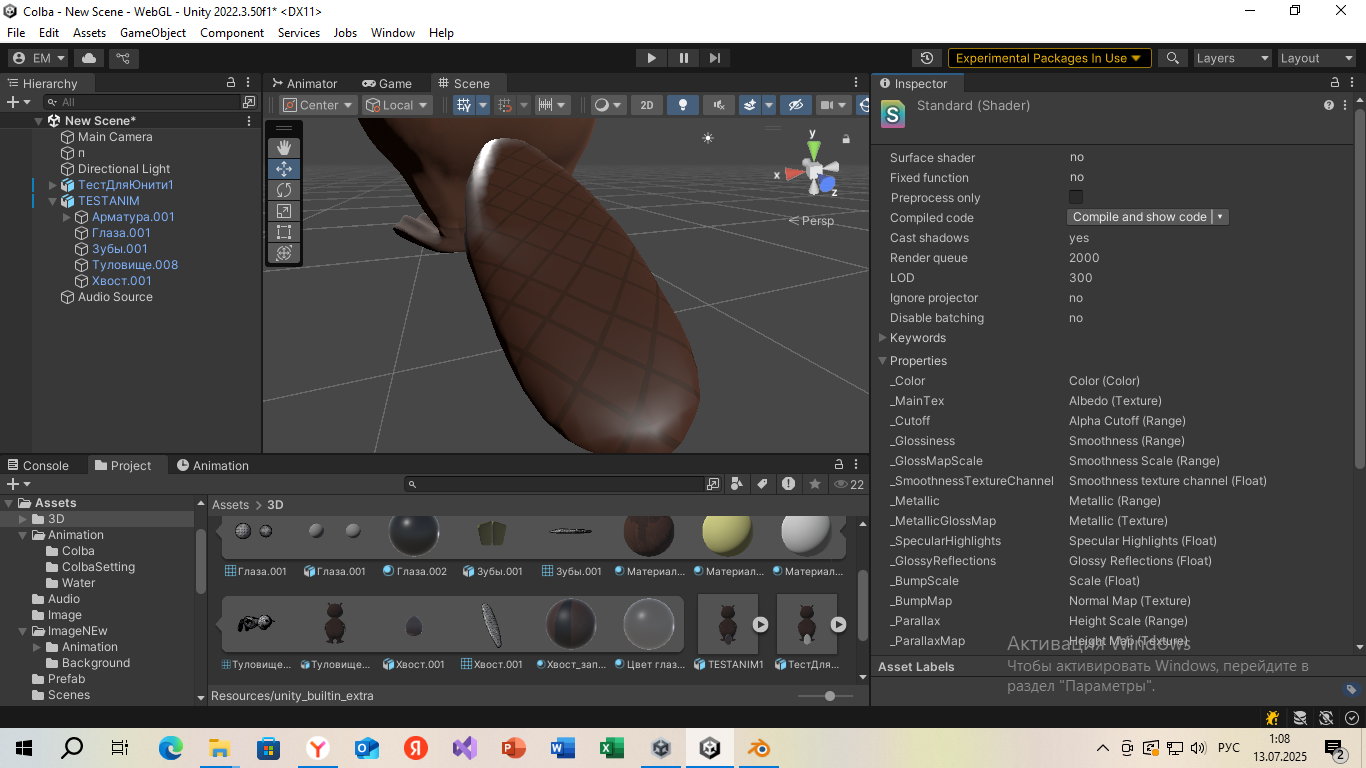Open the Layout dropdown
Image resolution: width=1366 pixels, height=768 pixels.
point(1317,58)
